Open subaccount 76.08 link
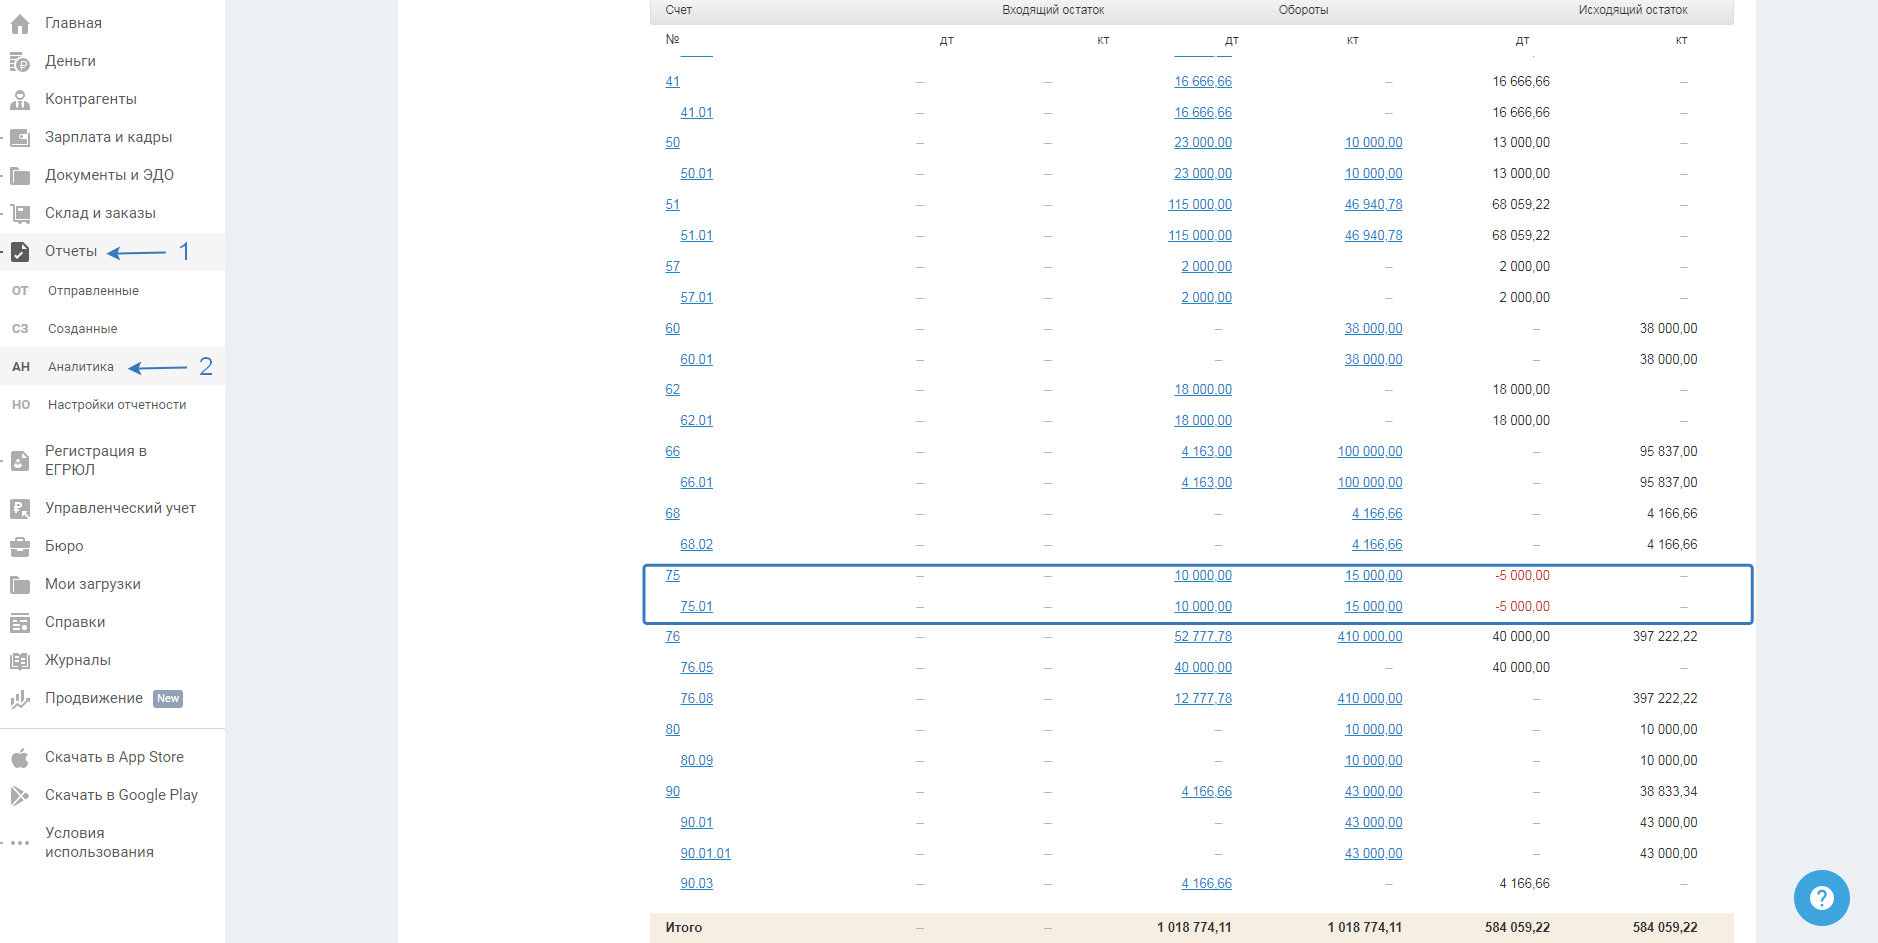 696,699
